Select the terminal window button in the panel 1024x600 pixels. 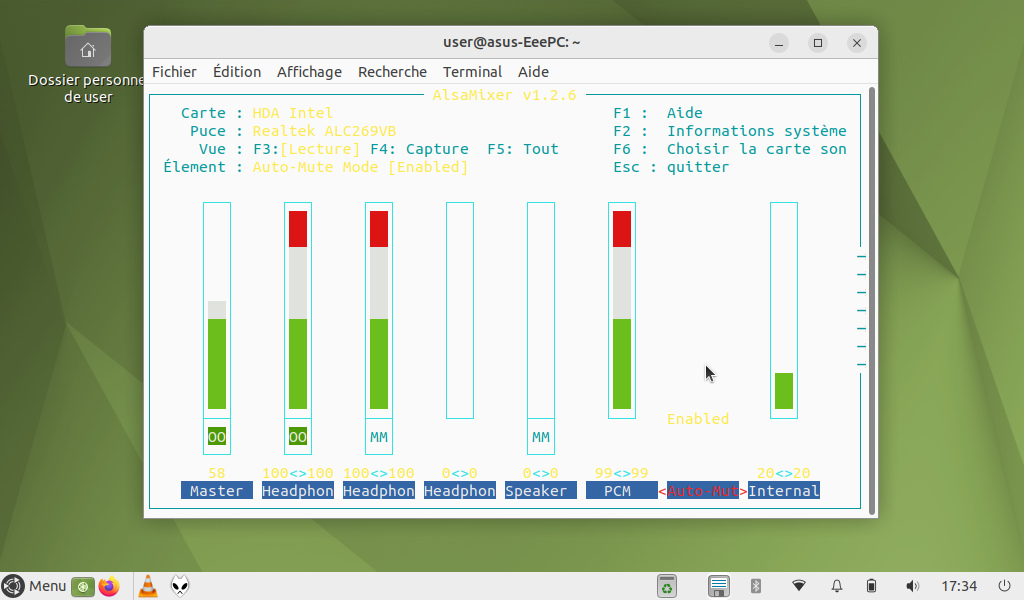point(718,586)
